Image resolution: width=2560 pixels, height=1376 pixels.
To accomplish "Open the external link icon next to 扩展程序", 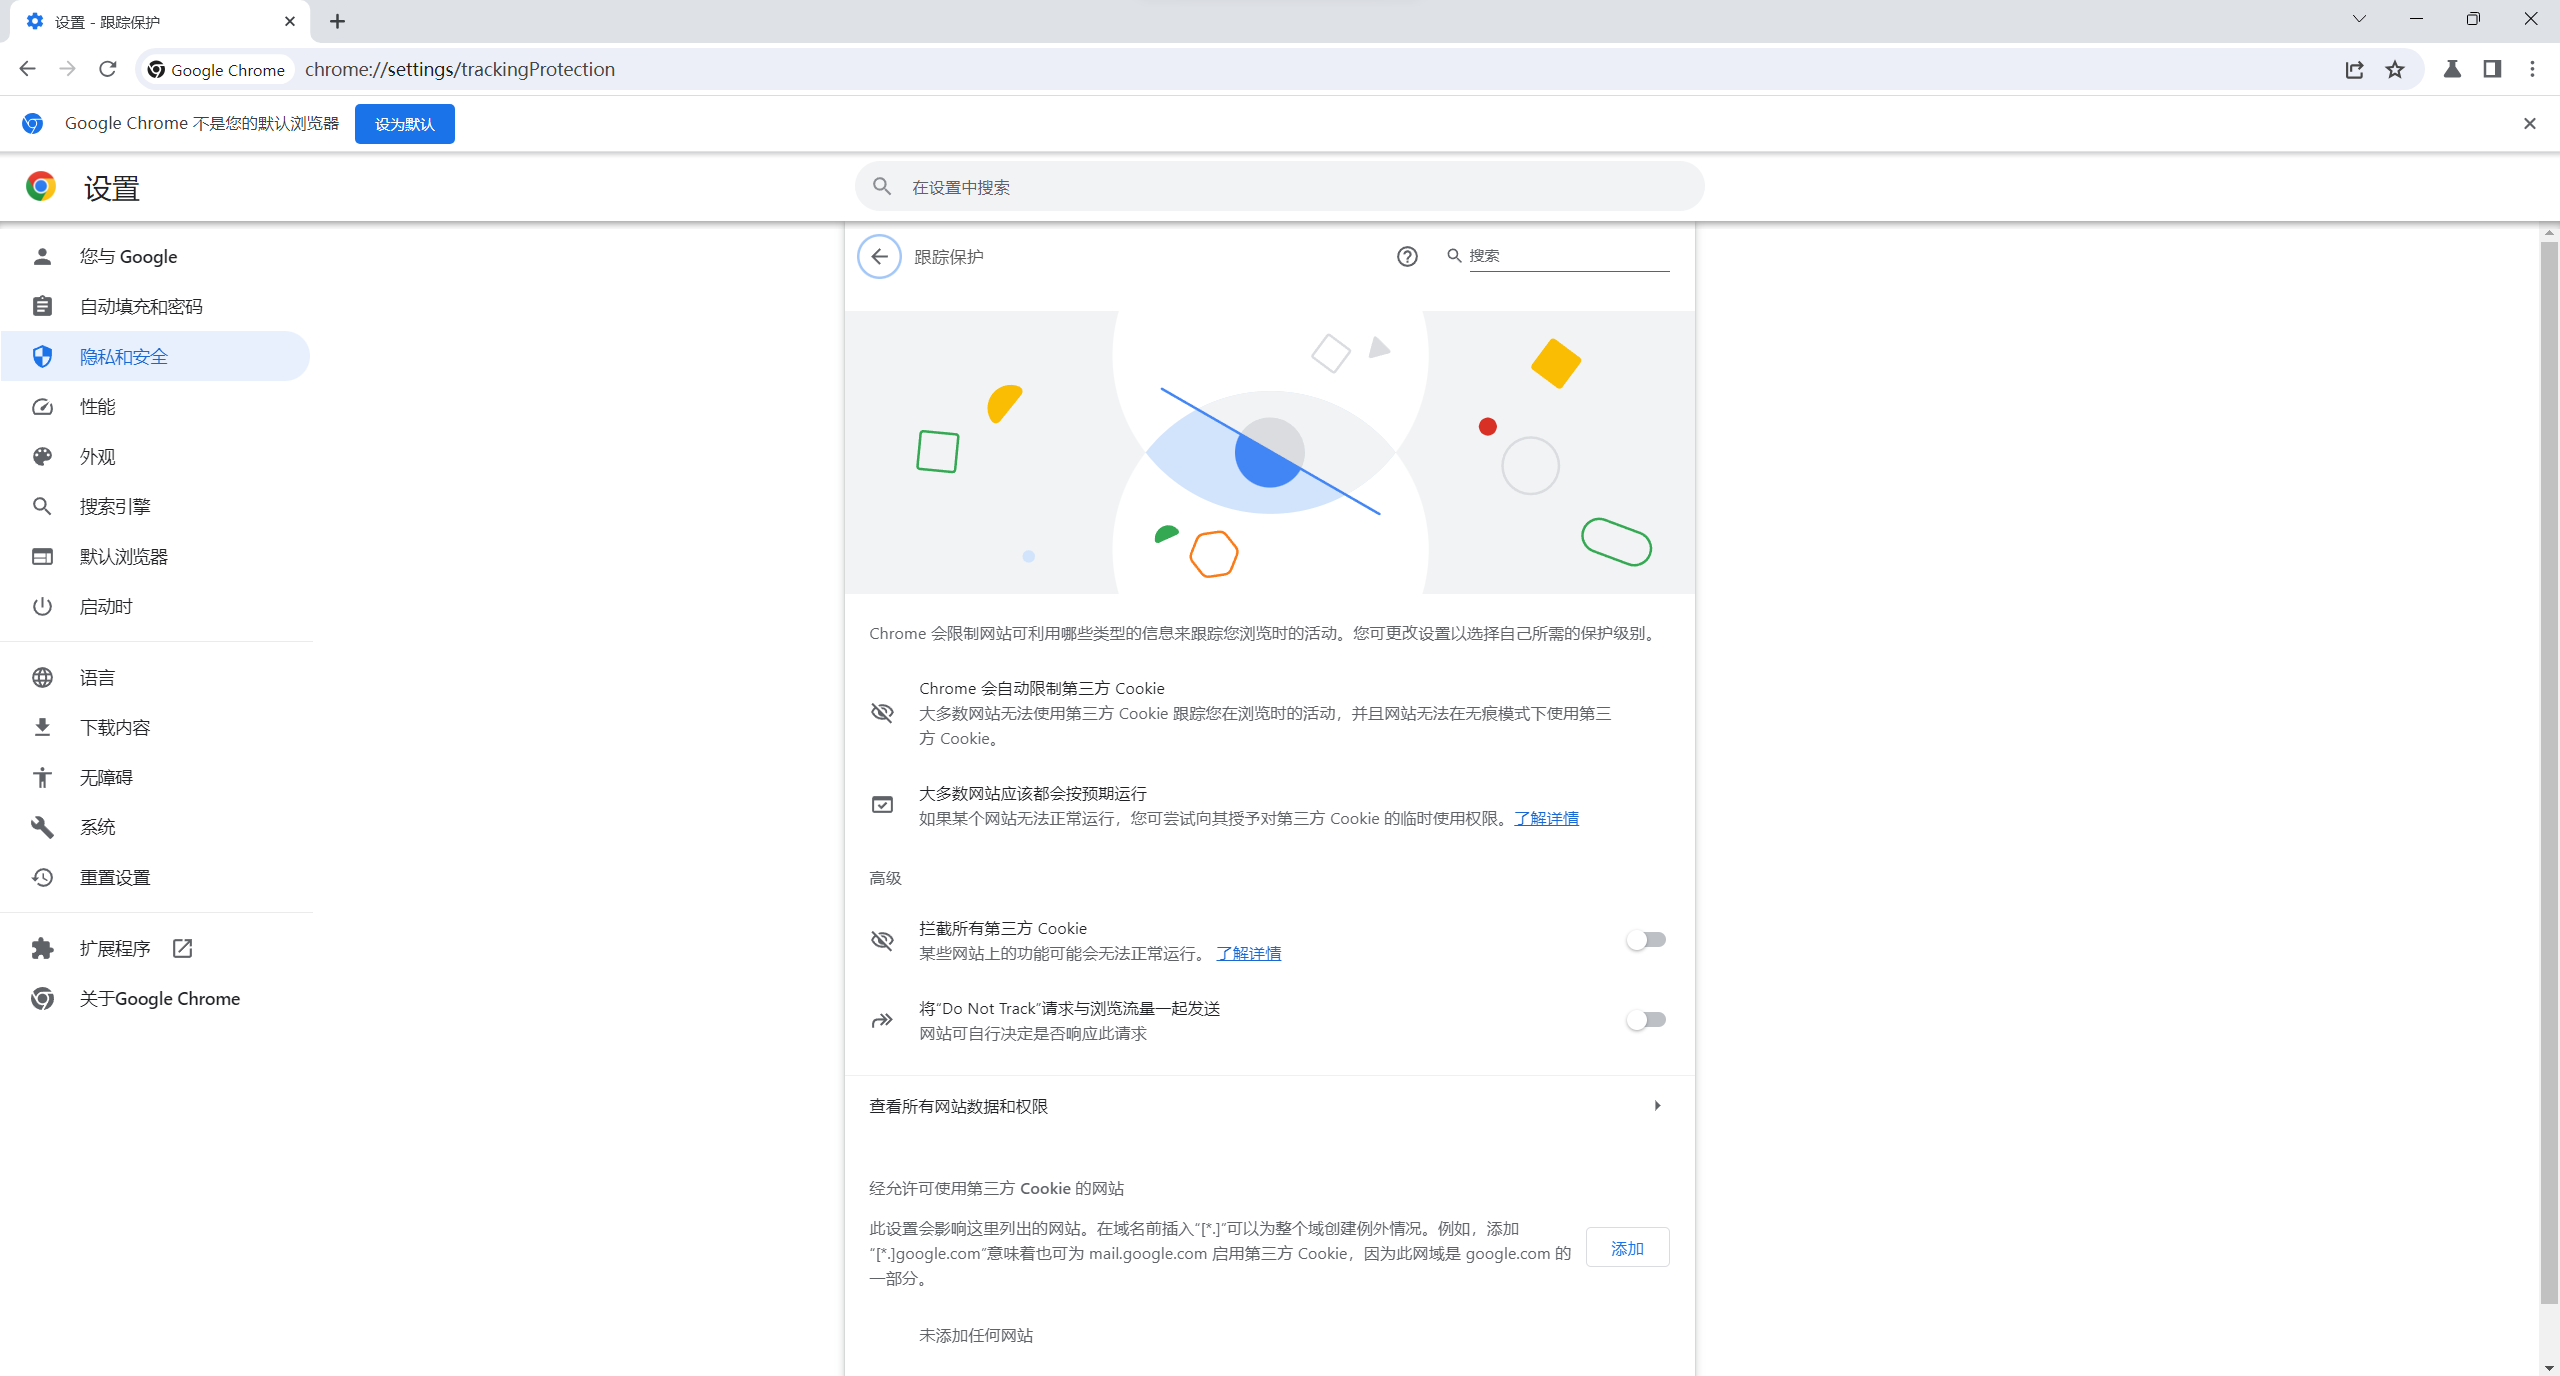I will pos(182,948).
